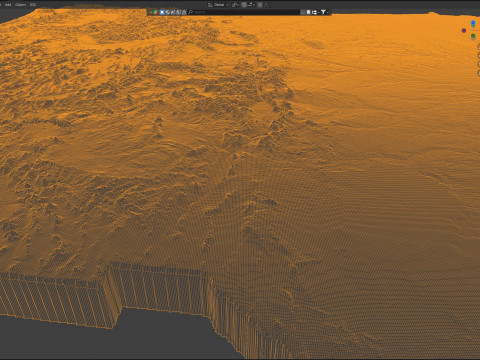Open the Add menu in viewport header
Viewport: 480px width, 360px height.
tap(8, 5)
